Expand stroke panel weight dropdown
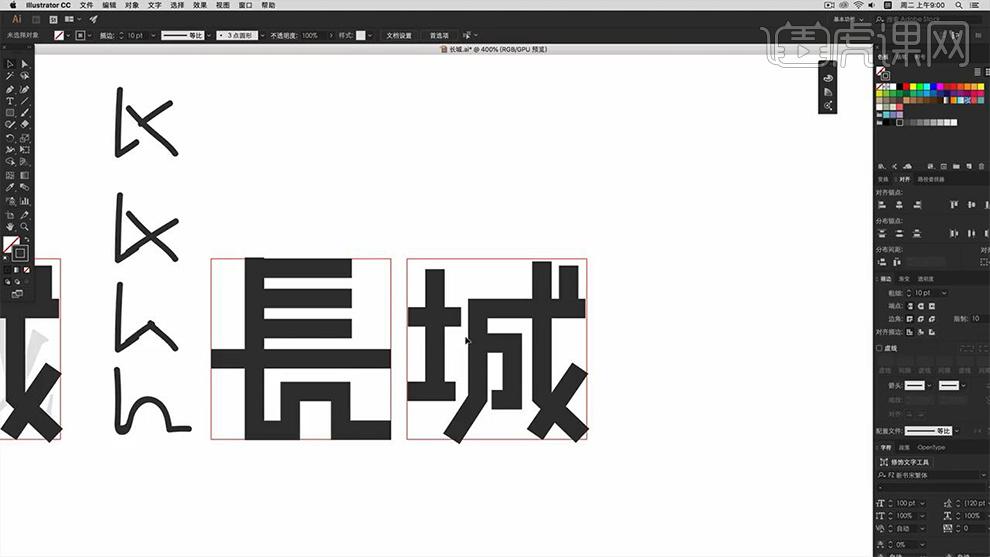This screenshot has height=557, width=990. point(944,293)
